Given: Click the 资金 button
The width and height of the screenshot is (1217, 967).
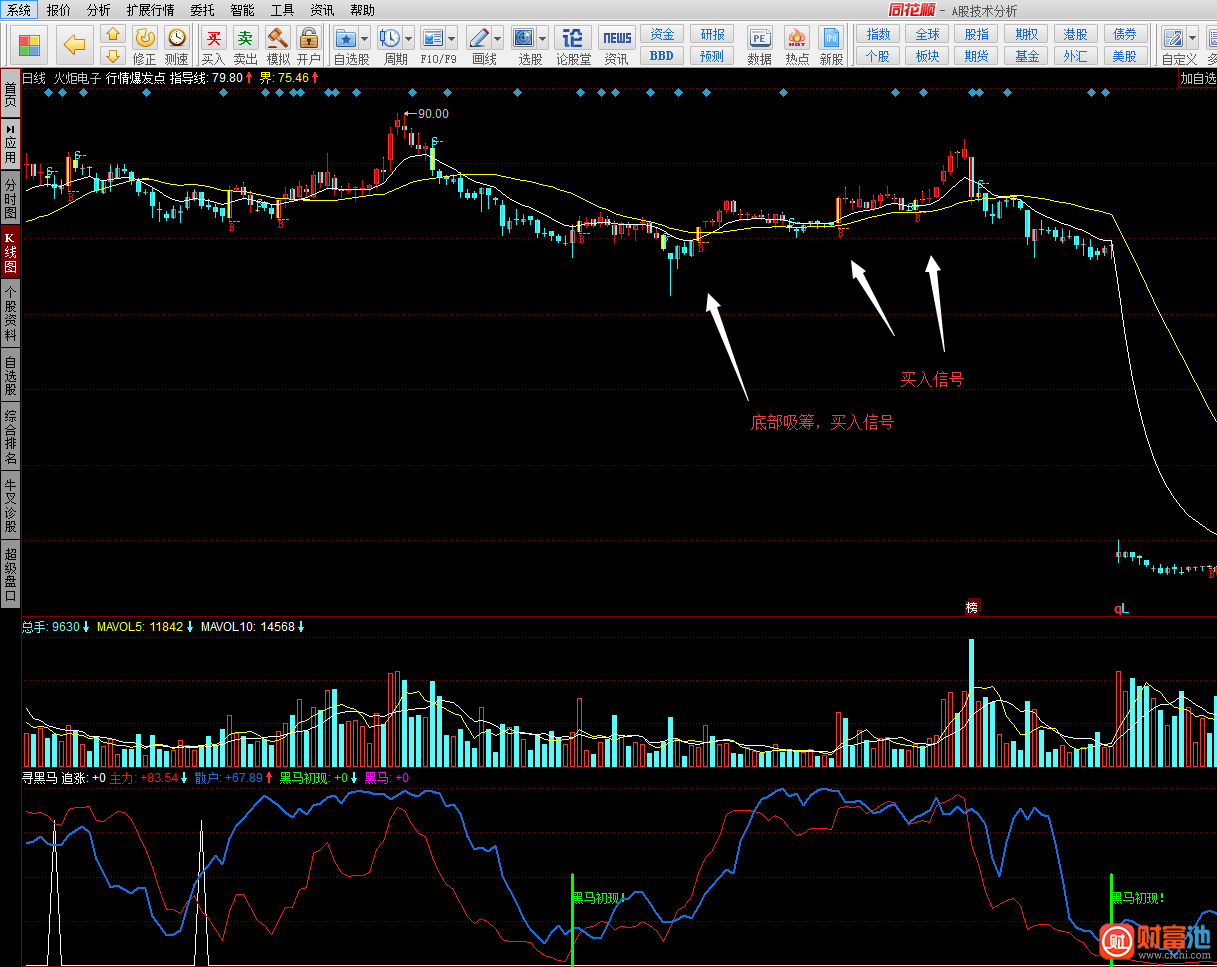Looking at the screenshot, I should tap(662, 34).
